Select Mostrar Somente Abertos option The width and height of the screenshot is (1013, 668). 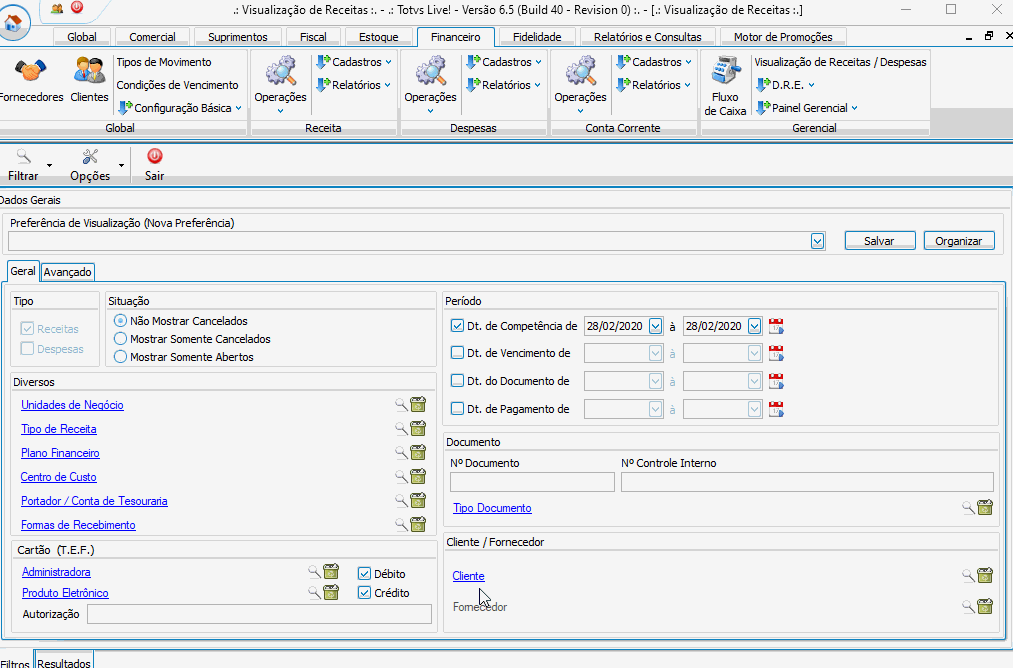point(120,357)
